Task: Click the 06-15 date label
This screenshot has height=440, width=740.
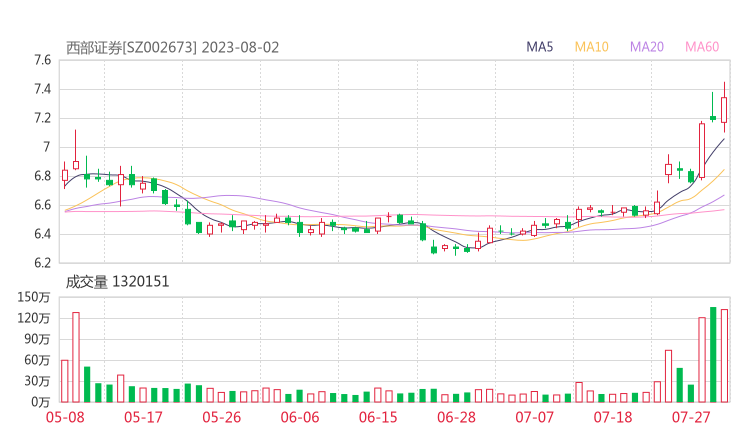Action: click(x=378, y=417)
